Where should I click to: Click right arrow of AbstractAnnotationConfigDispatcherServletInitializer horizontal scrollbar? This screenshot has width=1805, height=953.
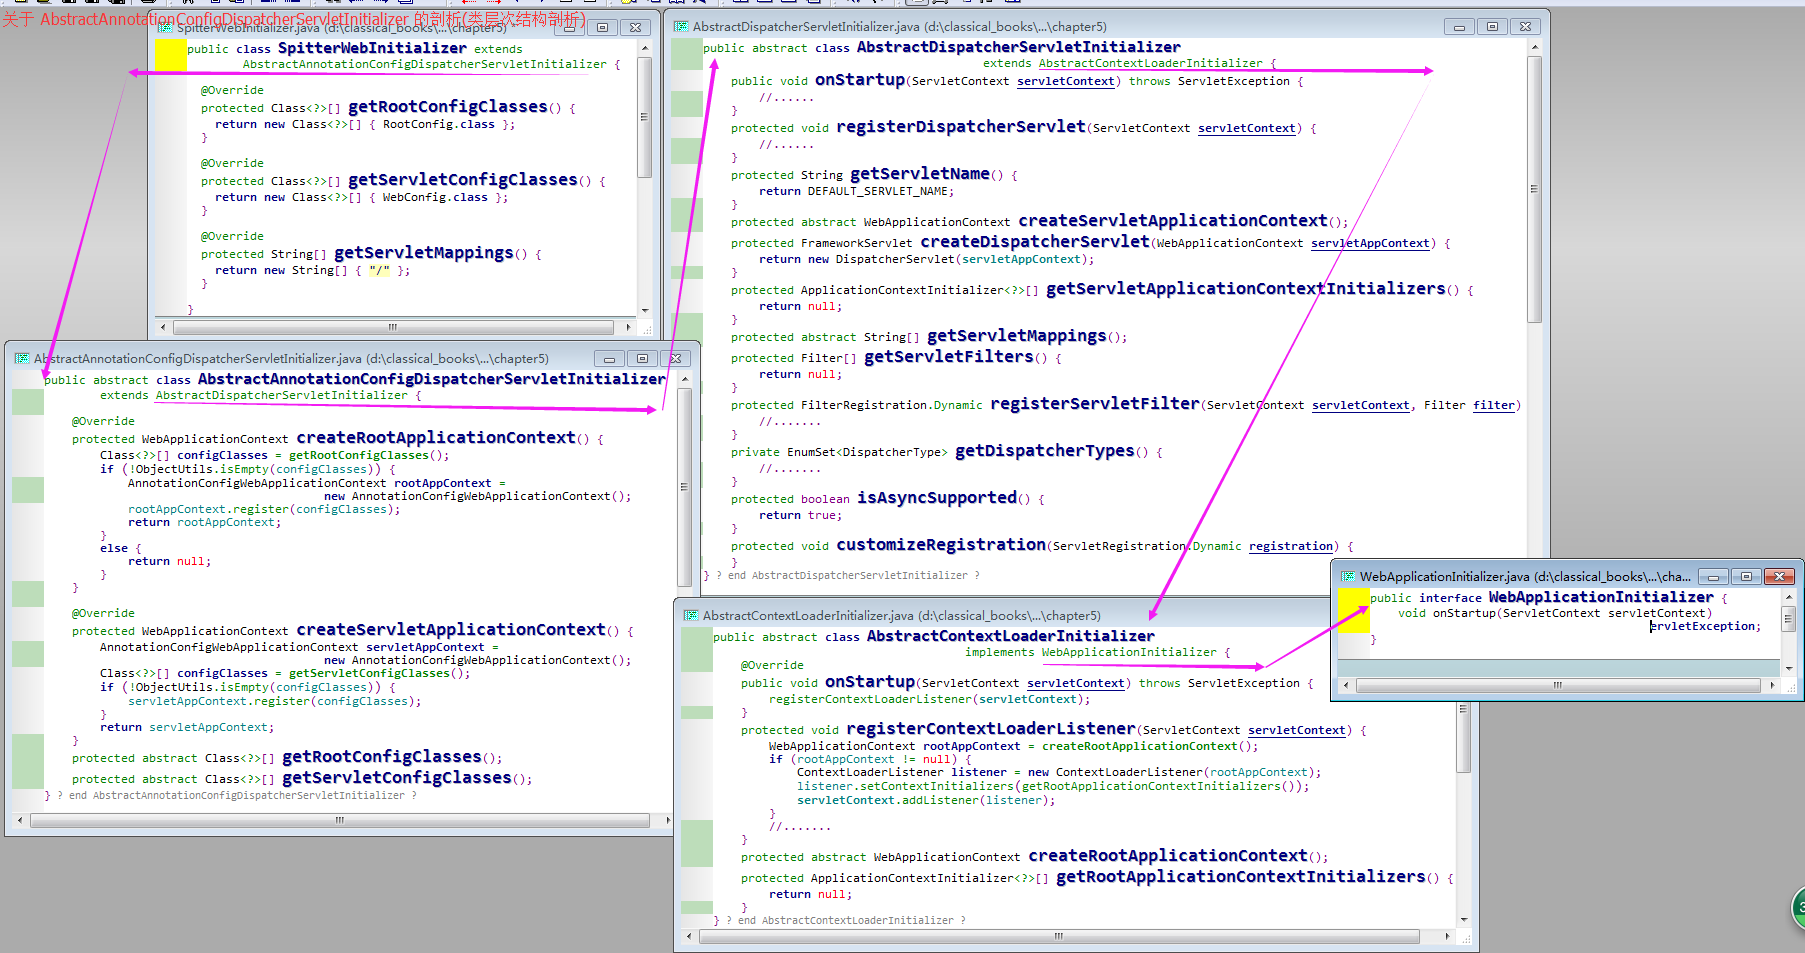[x=668, y=820]
